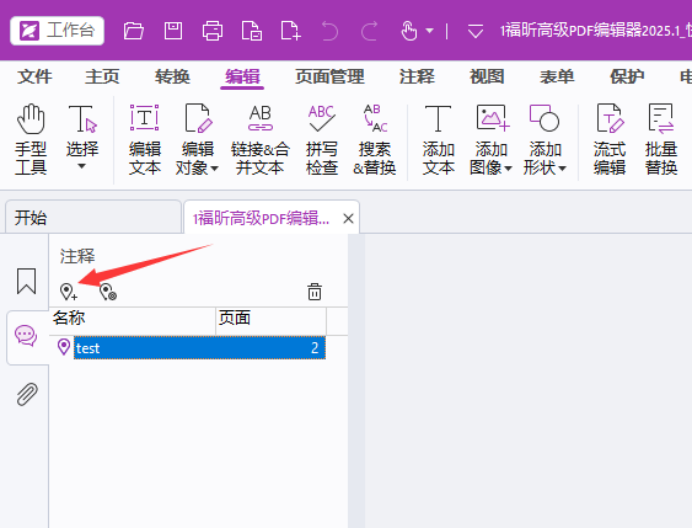Open Spell Check (拼写检查)
This screenshot has width=693, height=528.
[x=321, y=140]
